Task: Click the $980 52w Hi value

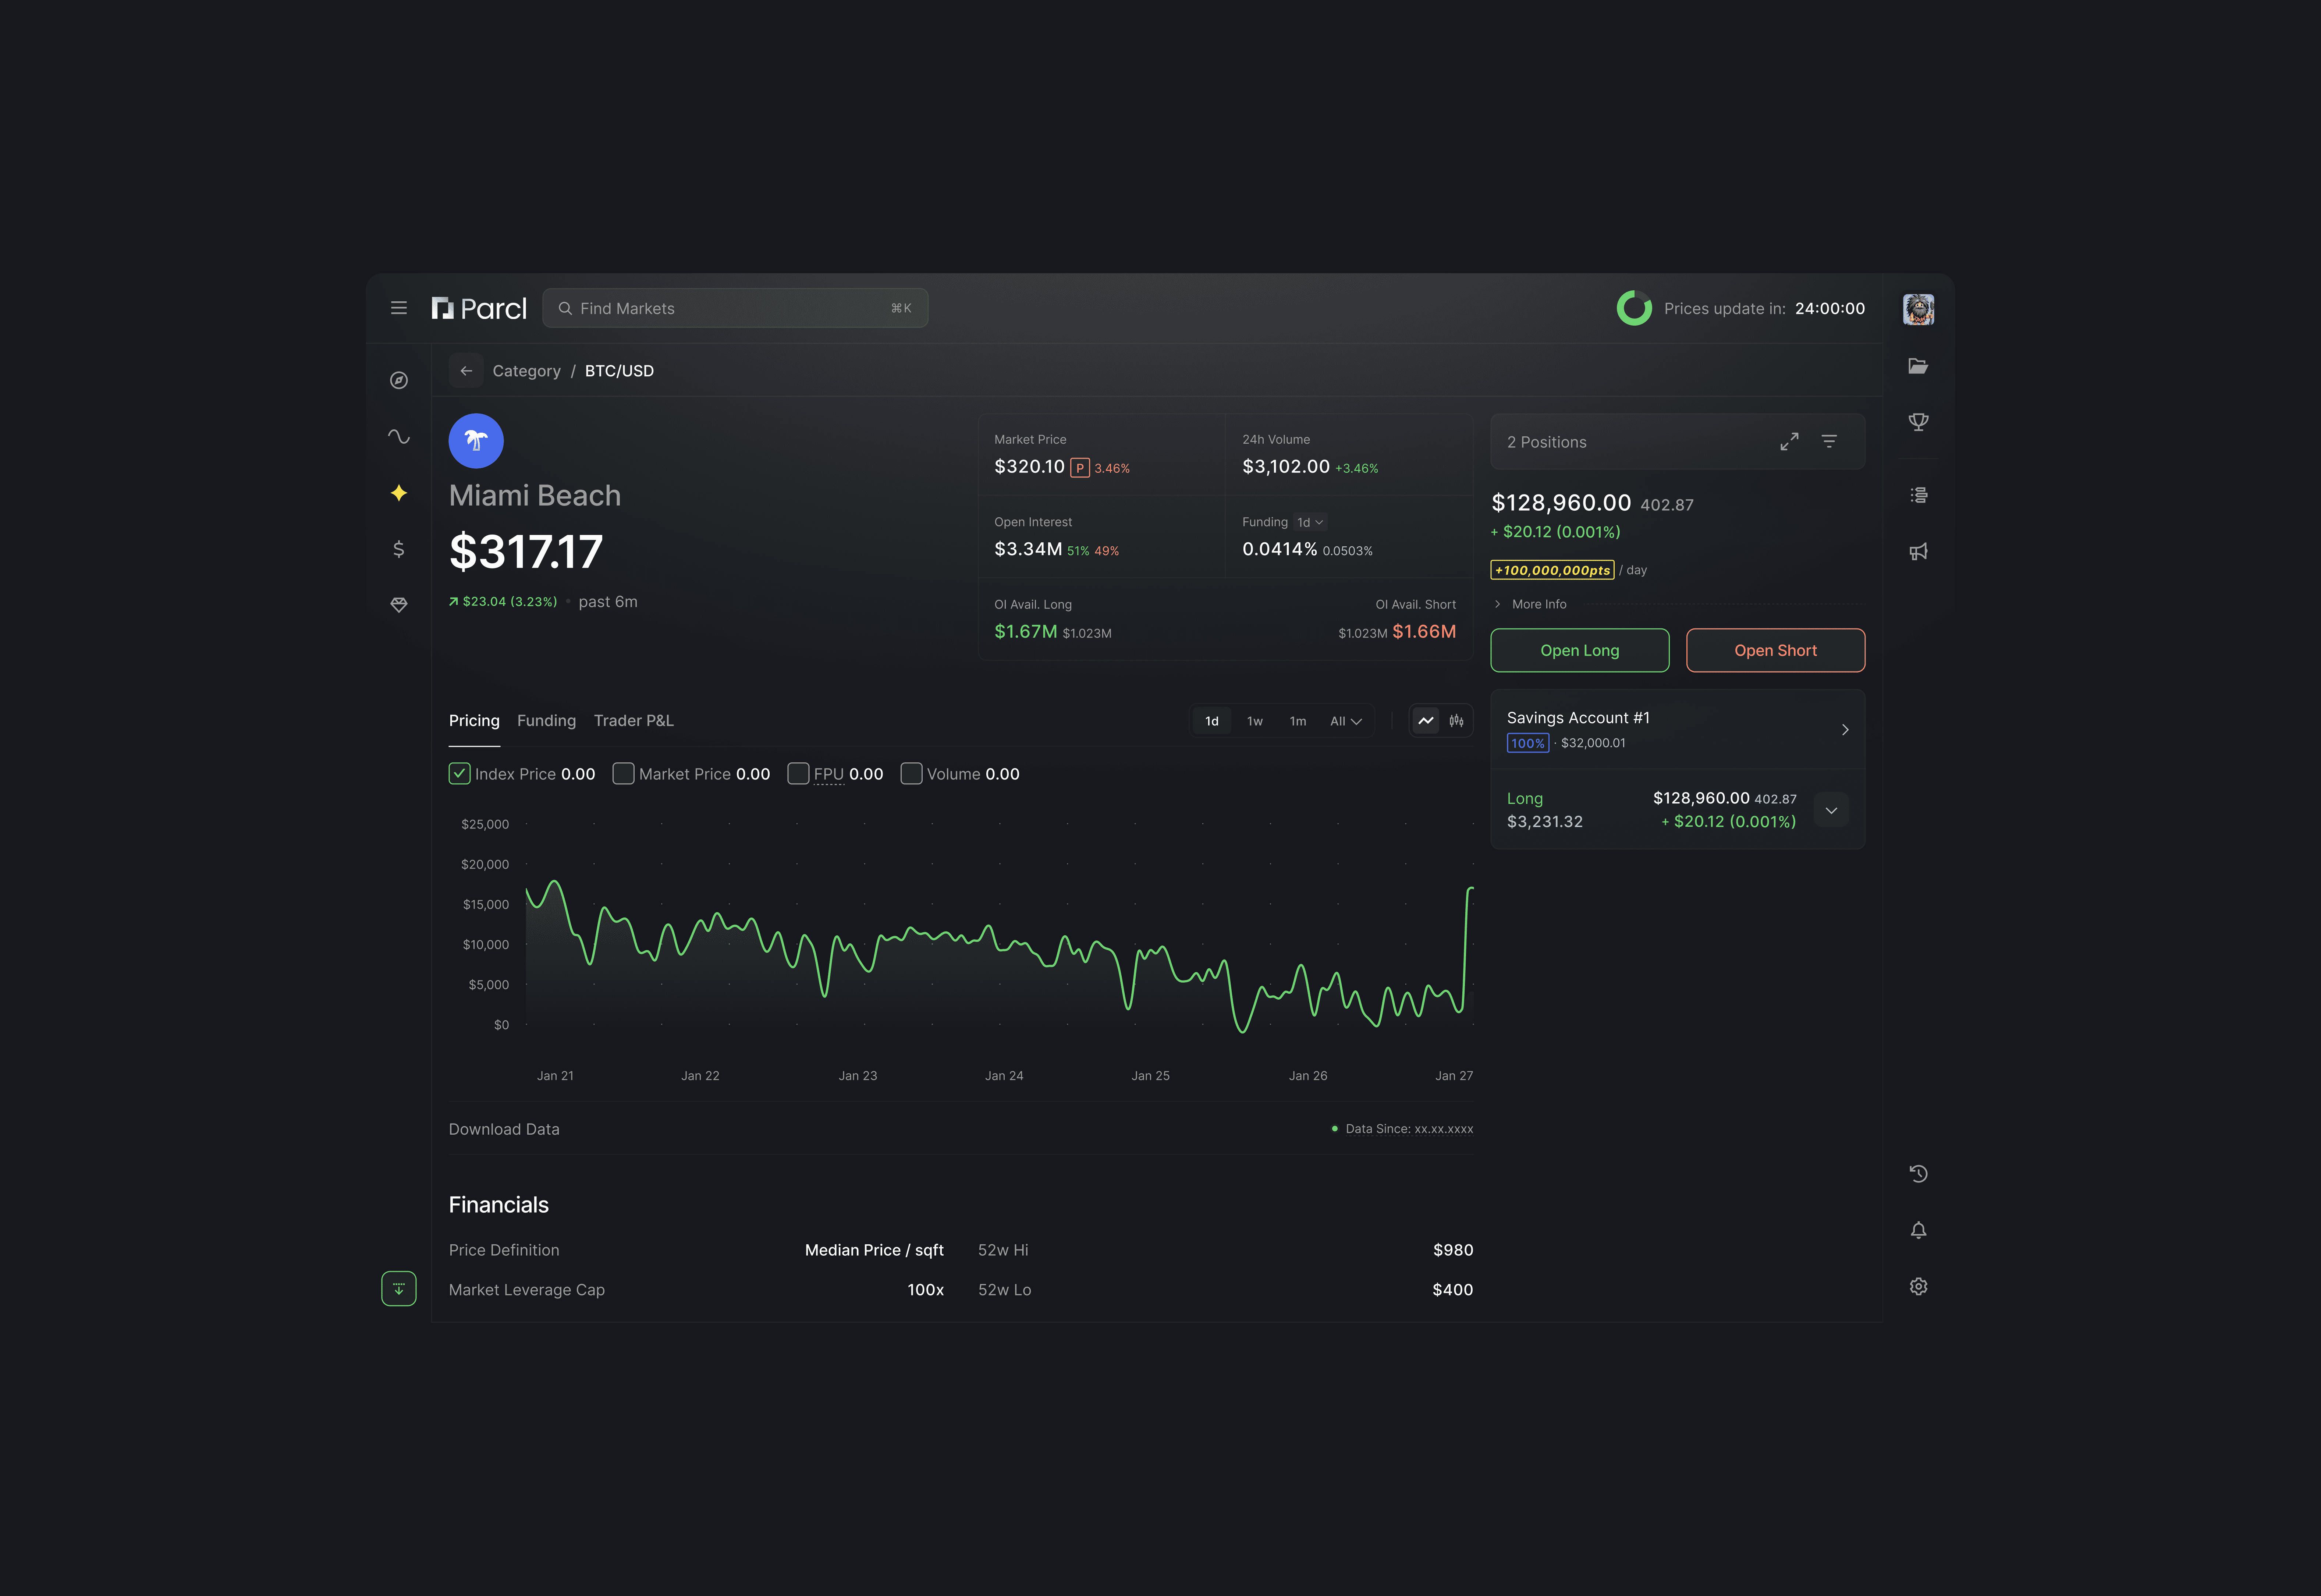Action: click(1453, 1250)
